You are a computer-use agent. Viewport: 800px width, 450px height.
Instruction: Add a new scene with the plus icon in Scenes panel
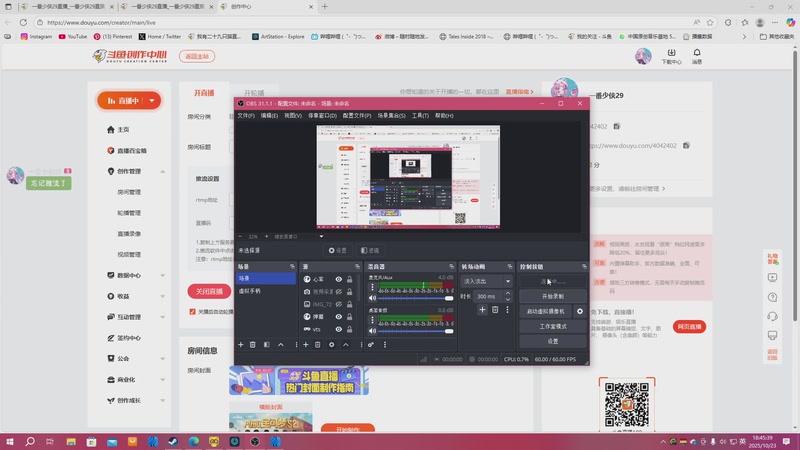click(241, 345)
